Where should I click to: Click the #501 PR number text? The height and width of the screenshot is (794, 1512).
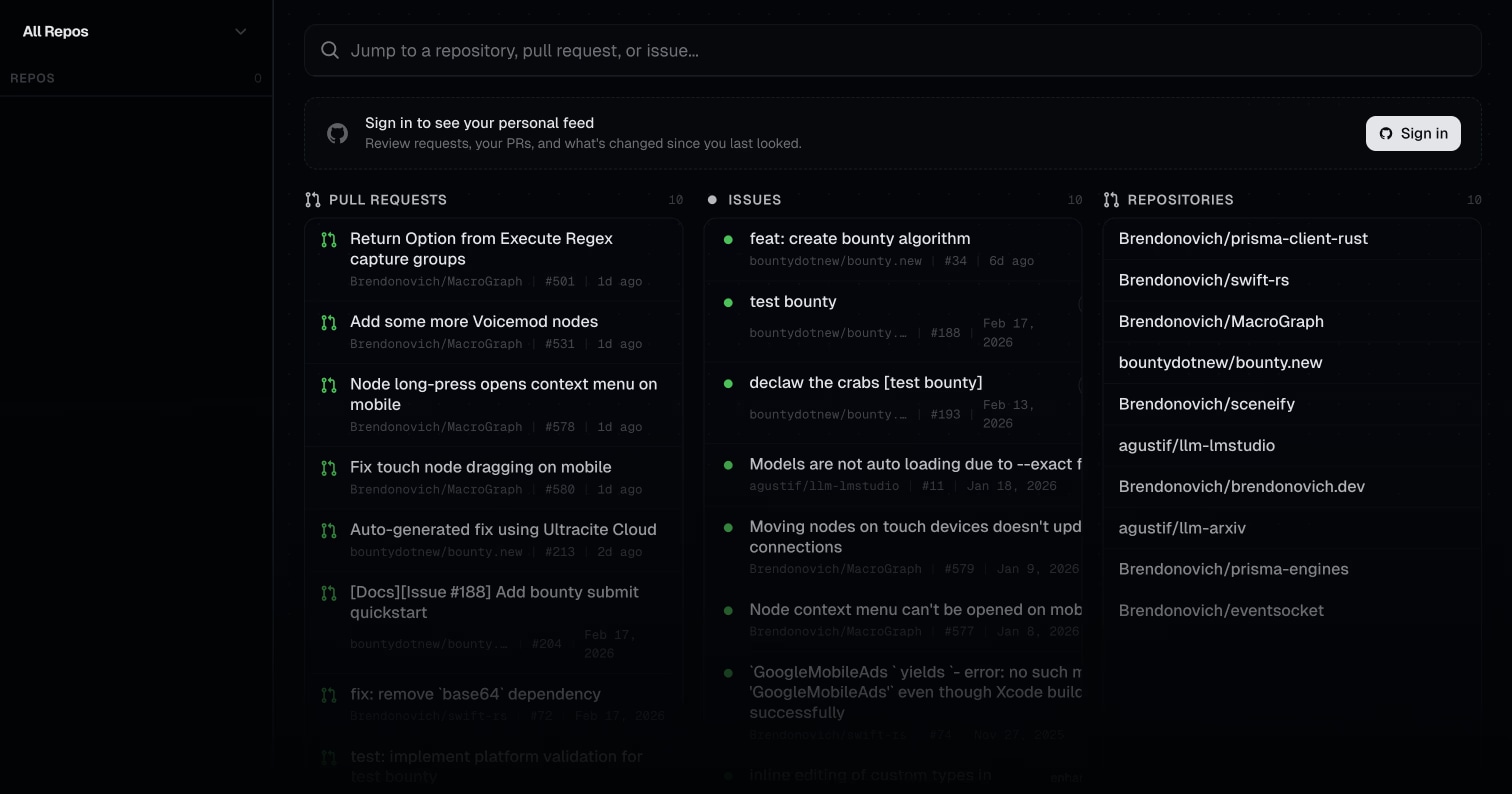pyautogui.click(x=560, y=282)
